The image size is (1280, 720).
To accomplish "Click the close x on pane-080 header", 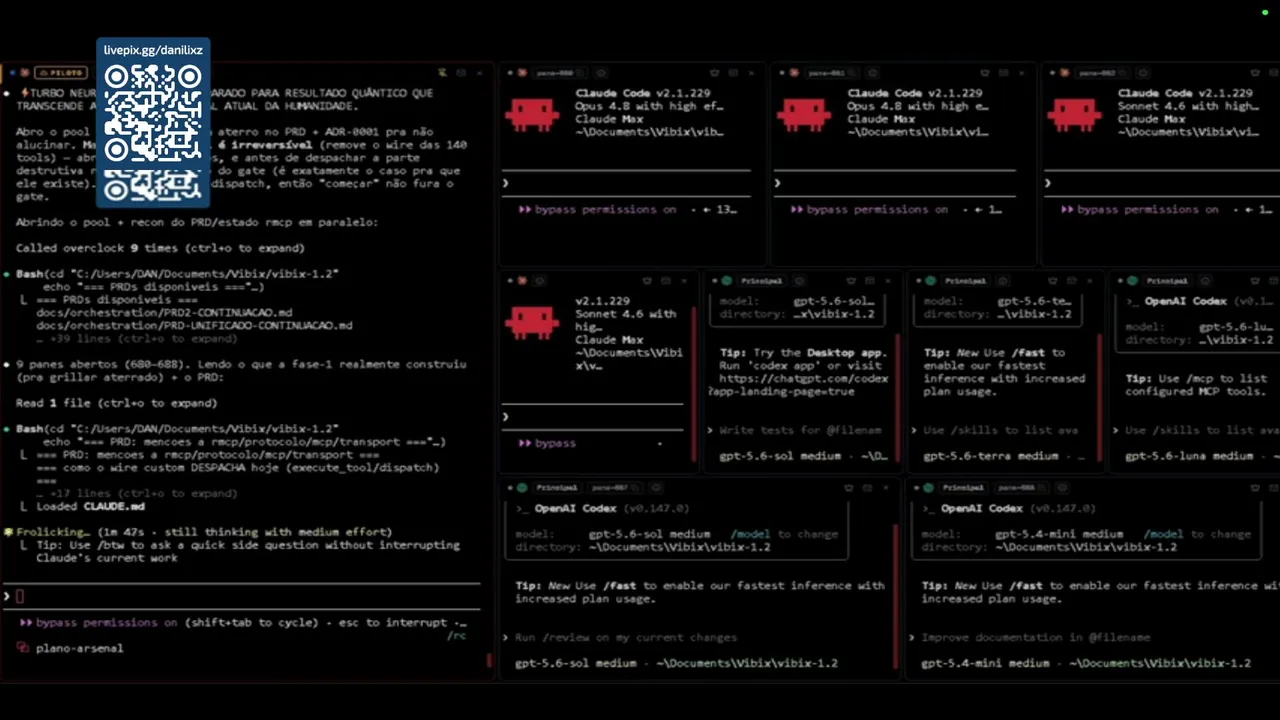I will [751, 73].
